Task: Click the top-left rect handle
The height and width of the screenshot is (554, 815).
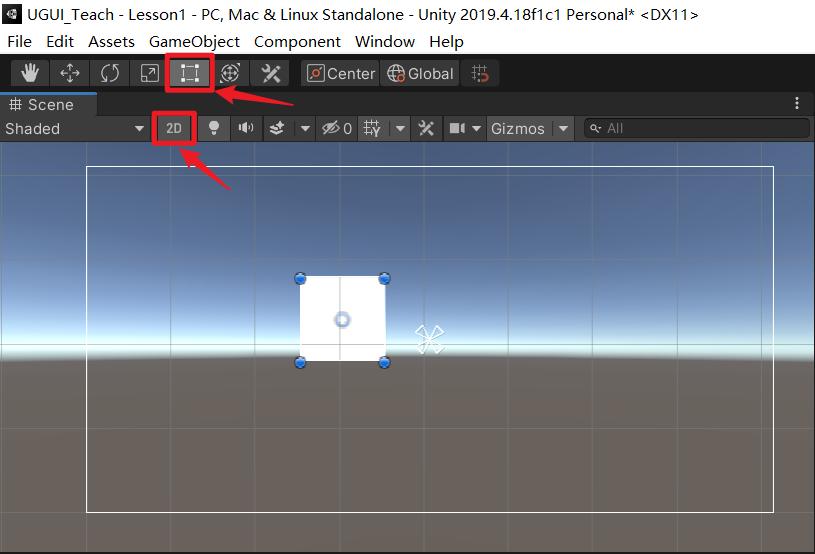Action: click(300, 279)
